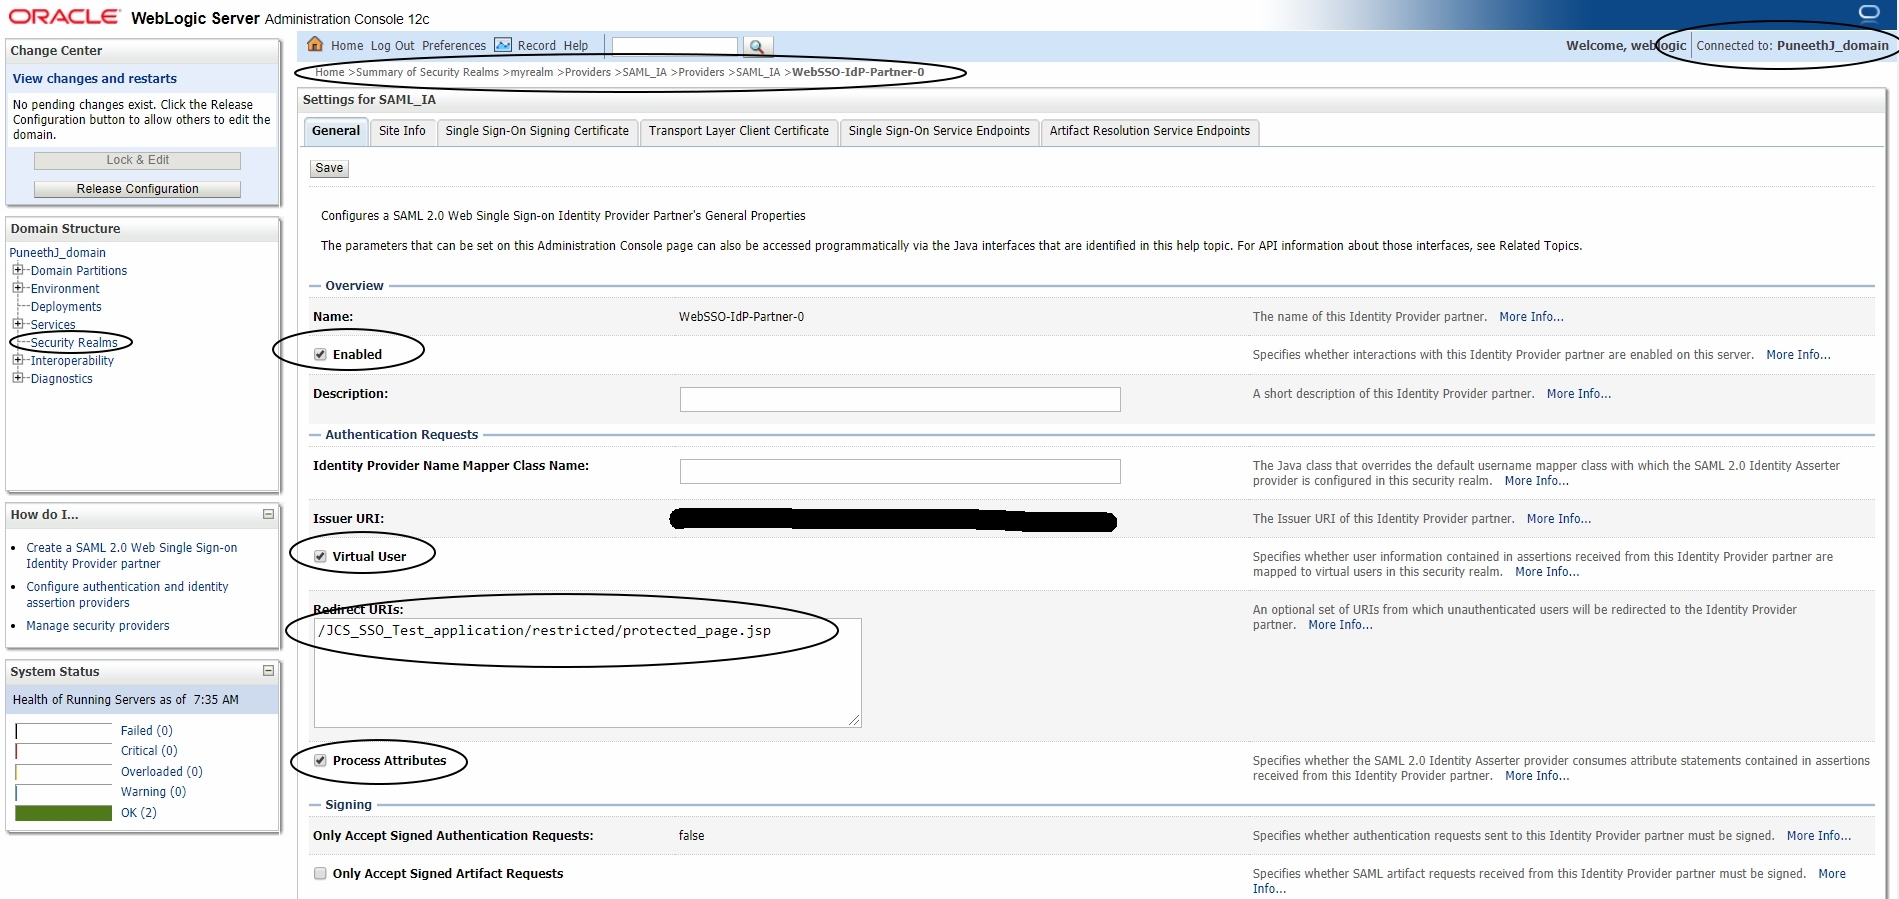Screen dimensions: 1899x899
Task: Click the Lock & Edit button
Action: (x=138, y=160)
